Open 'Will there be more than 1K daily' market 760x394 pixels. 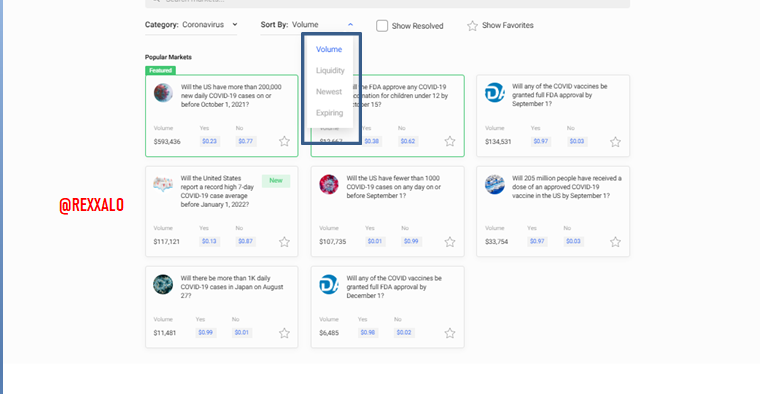pos(232,287)
